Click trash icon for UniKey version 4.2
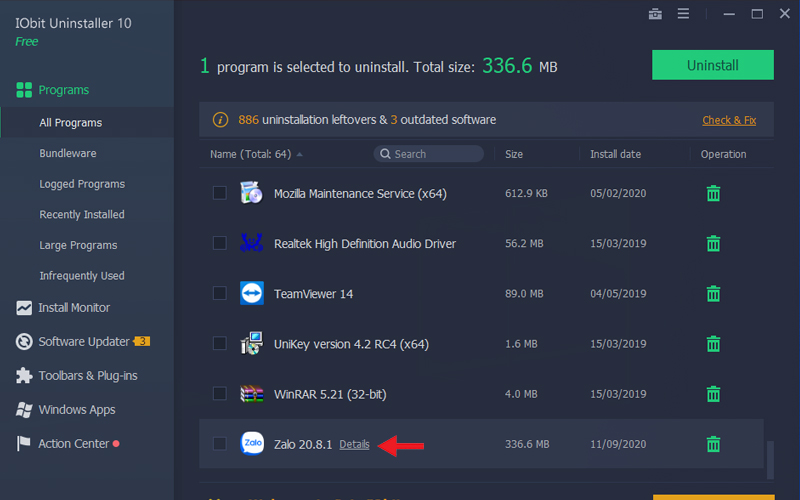This screenshot has width=800, height=500. click(x=713, y=344)
